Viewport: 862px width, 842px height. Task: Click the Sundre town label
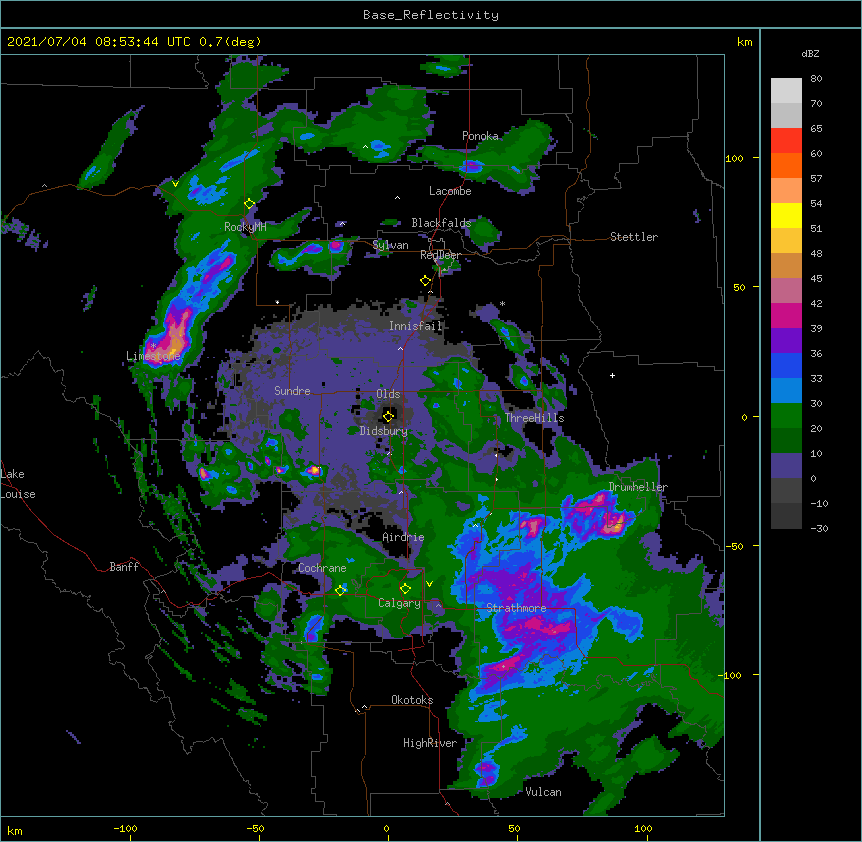(292, 391)
